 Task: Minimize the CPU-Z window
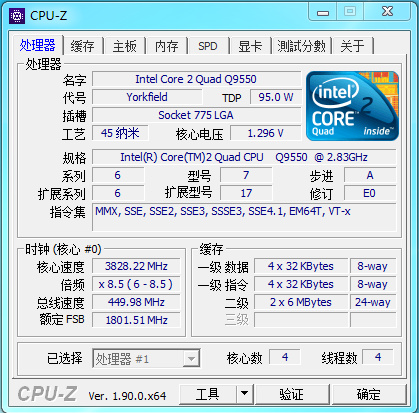pyautogui.click(x=323, y=12)
